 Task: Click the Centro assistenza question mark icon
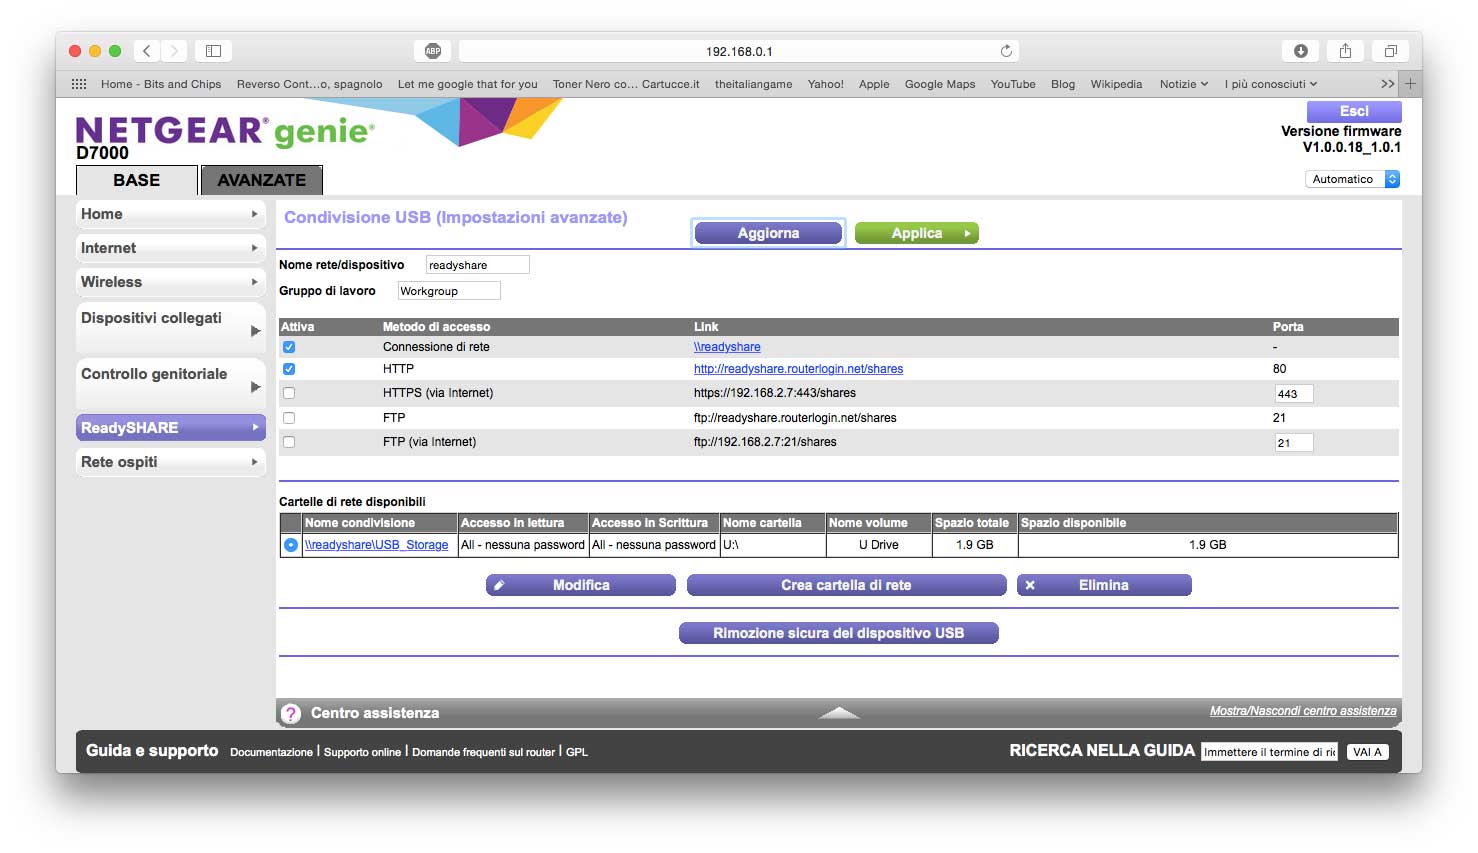point(291,713)
